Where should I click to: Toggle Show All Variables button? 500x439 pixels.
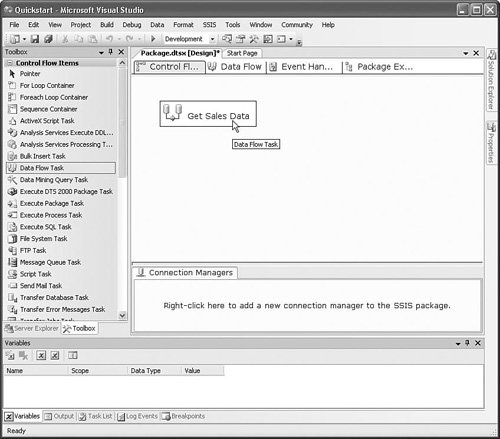pyautogui.click(x=55, y=356)
